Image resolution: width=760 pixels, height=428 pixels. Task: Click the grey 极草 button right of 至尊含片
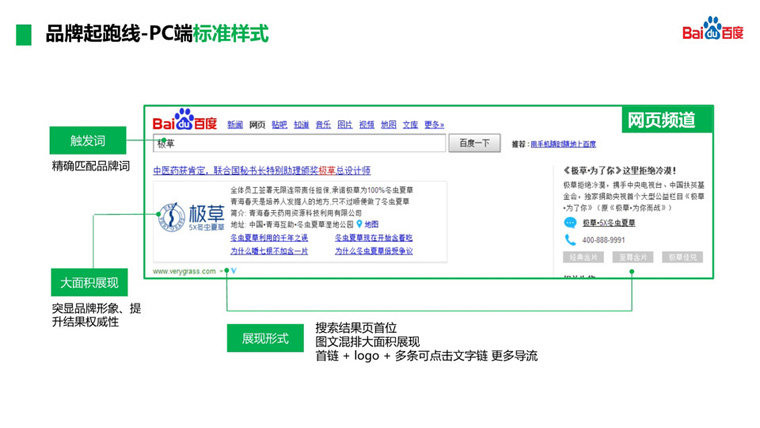(x=682, y=257)
